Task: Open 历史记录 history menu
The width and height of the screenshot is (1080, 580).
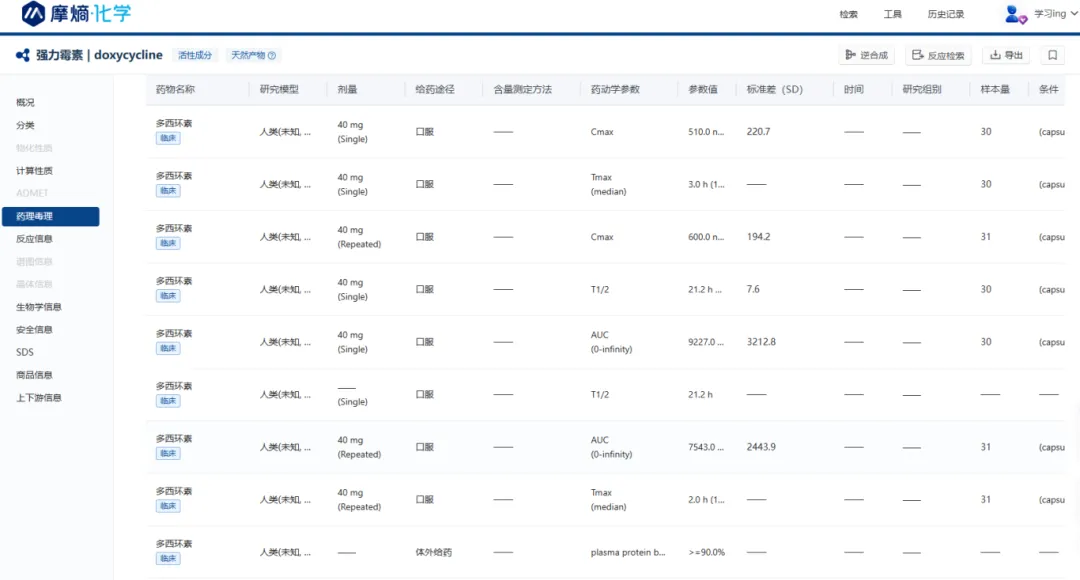Action: point(945,14)
